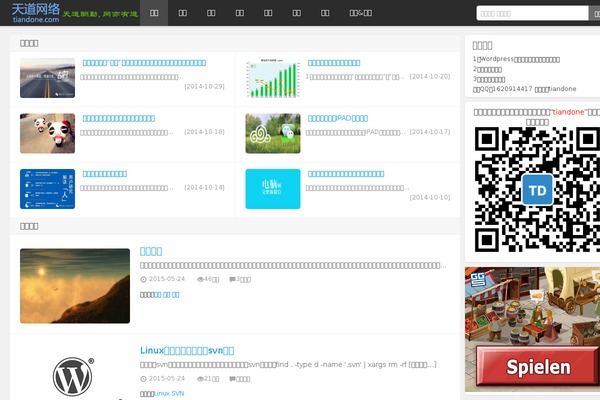The height and width of the screenshot is (400, 600).
Task: Open the highlighted first navigation menu item
Action: pyautogui.click(x=154, y=13)
